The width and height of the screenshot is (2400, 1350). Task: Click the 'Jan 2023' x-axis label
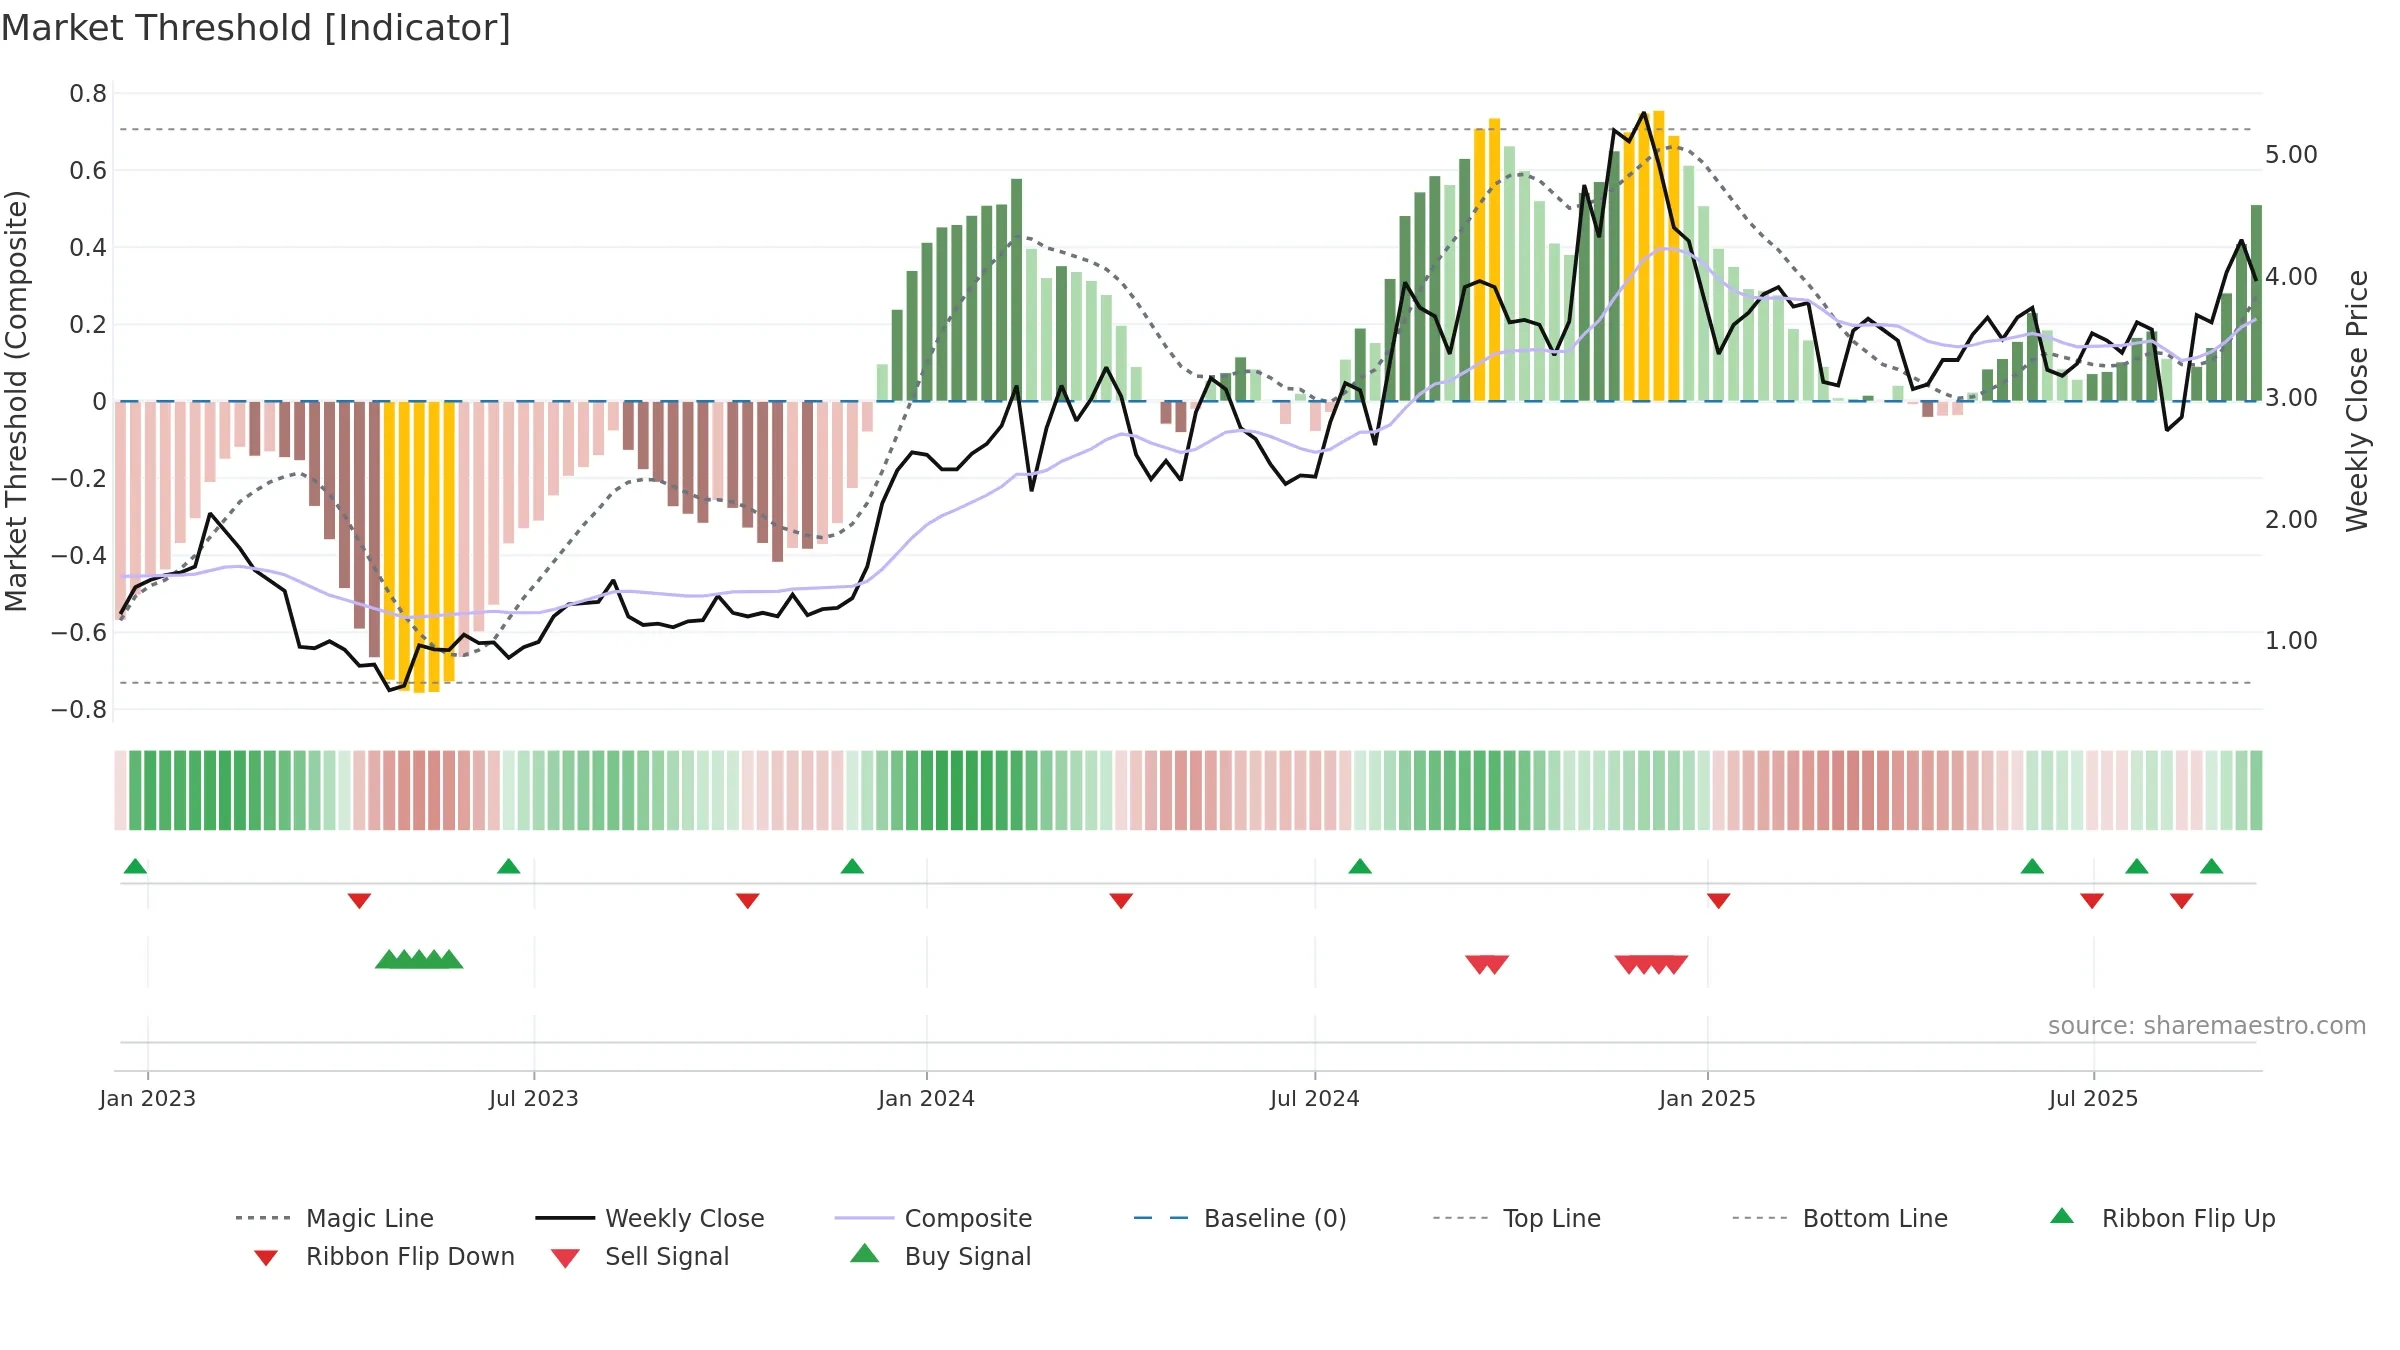[147, 1099]
